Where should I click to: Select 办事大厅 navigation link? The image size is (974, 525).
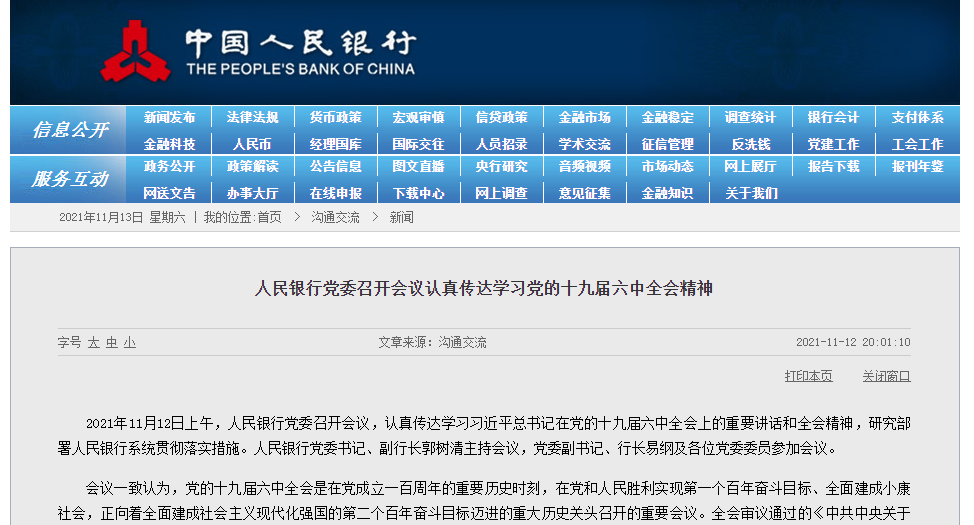click(252, 193)
